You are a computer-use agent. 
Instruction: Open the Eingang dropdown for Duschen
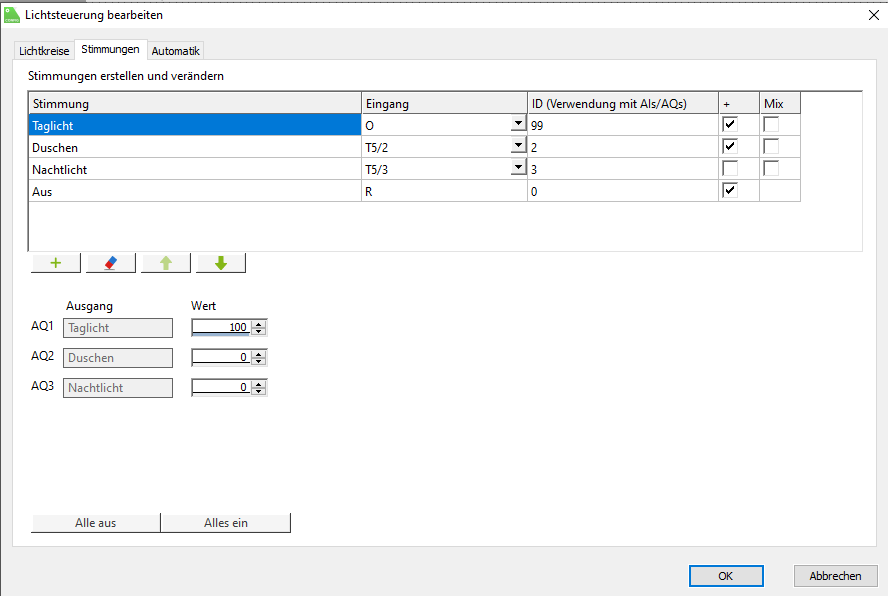pyautogui.click(x=518, y=146)
